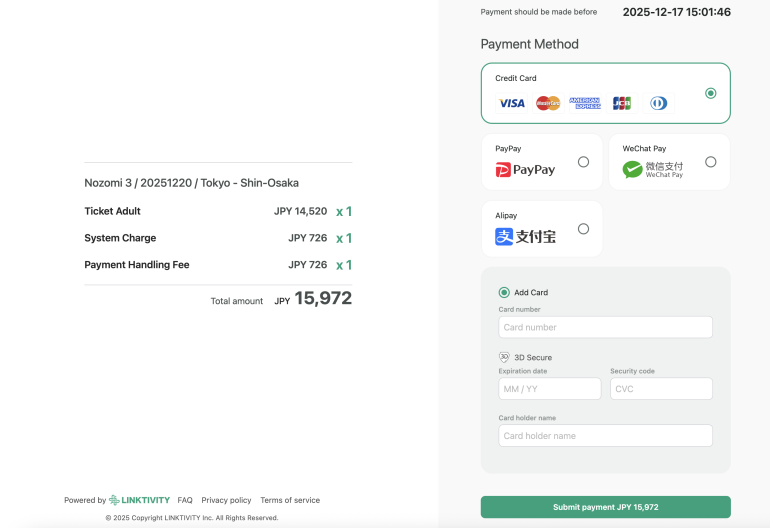Click the CVC security code field
Screen dimensions: 770x528
(661, 389)
